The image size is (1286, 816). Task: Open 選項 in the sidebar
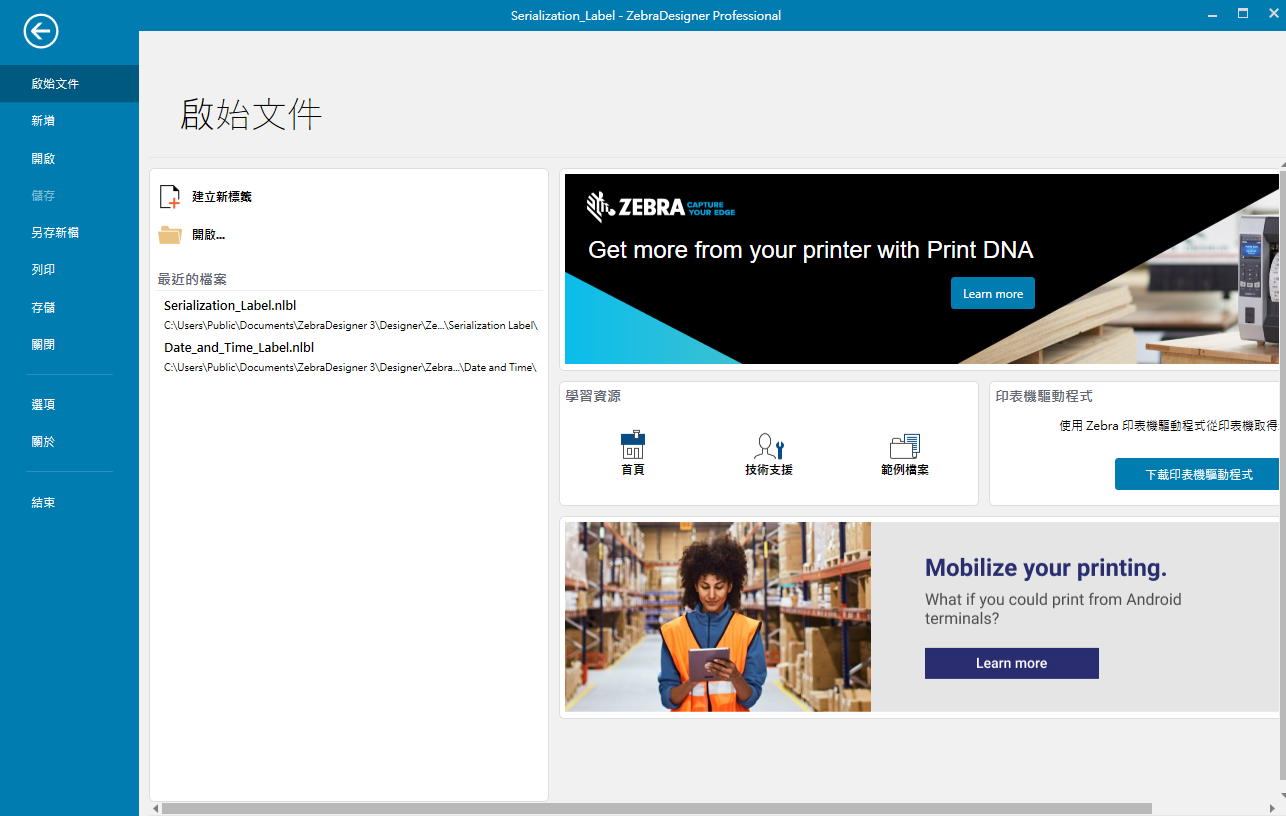[69, 405]
